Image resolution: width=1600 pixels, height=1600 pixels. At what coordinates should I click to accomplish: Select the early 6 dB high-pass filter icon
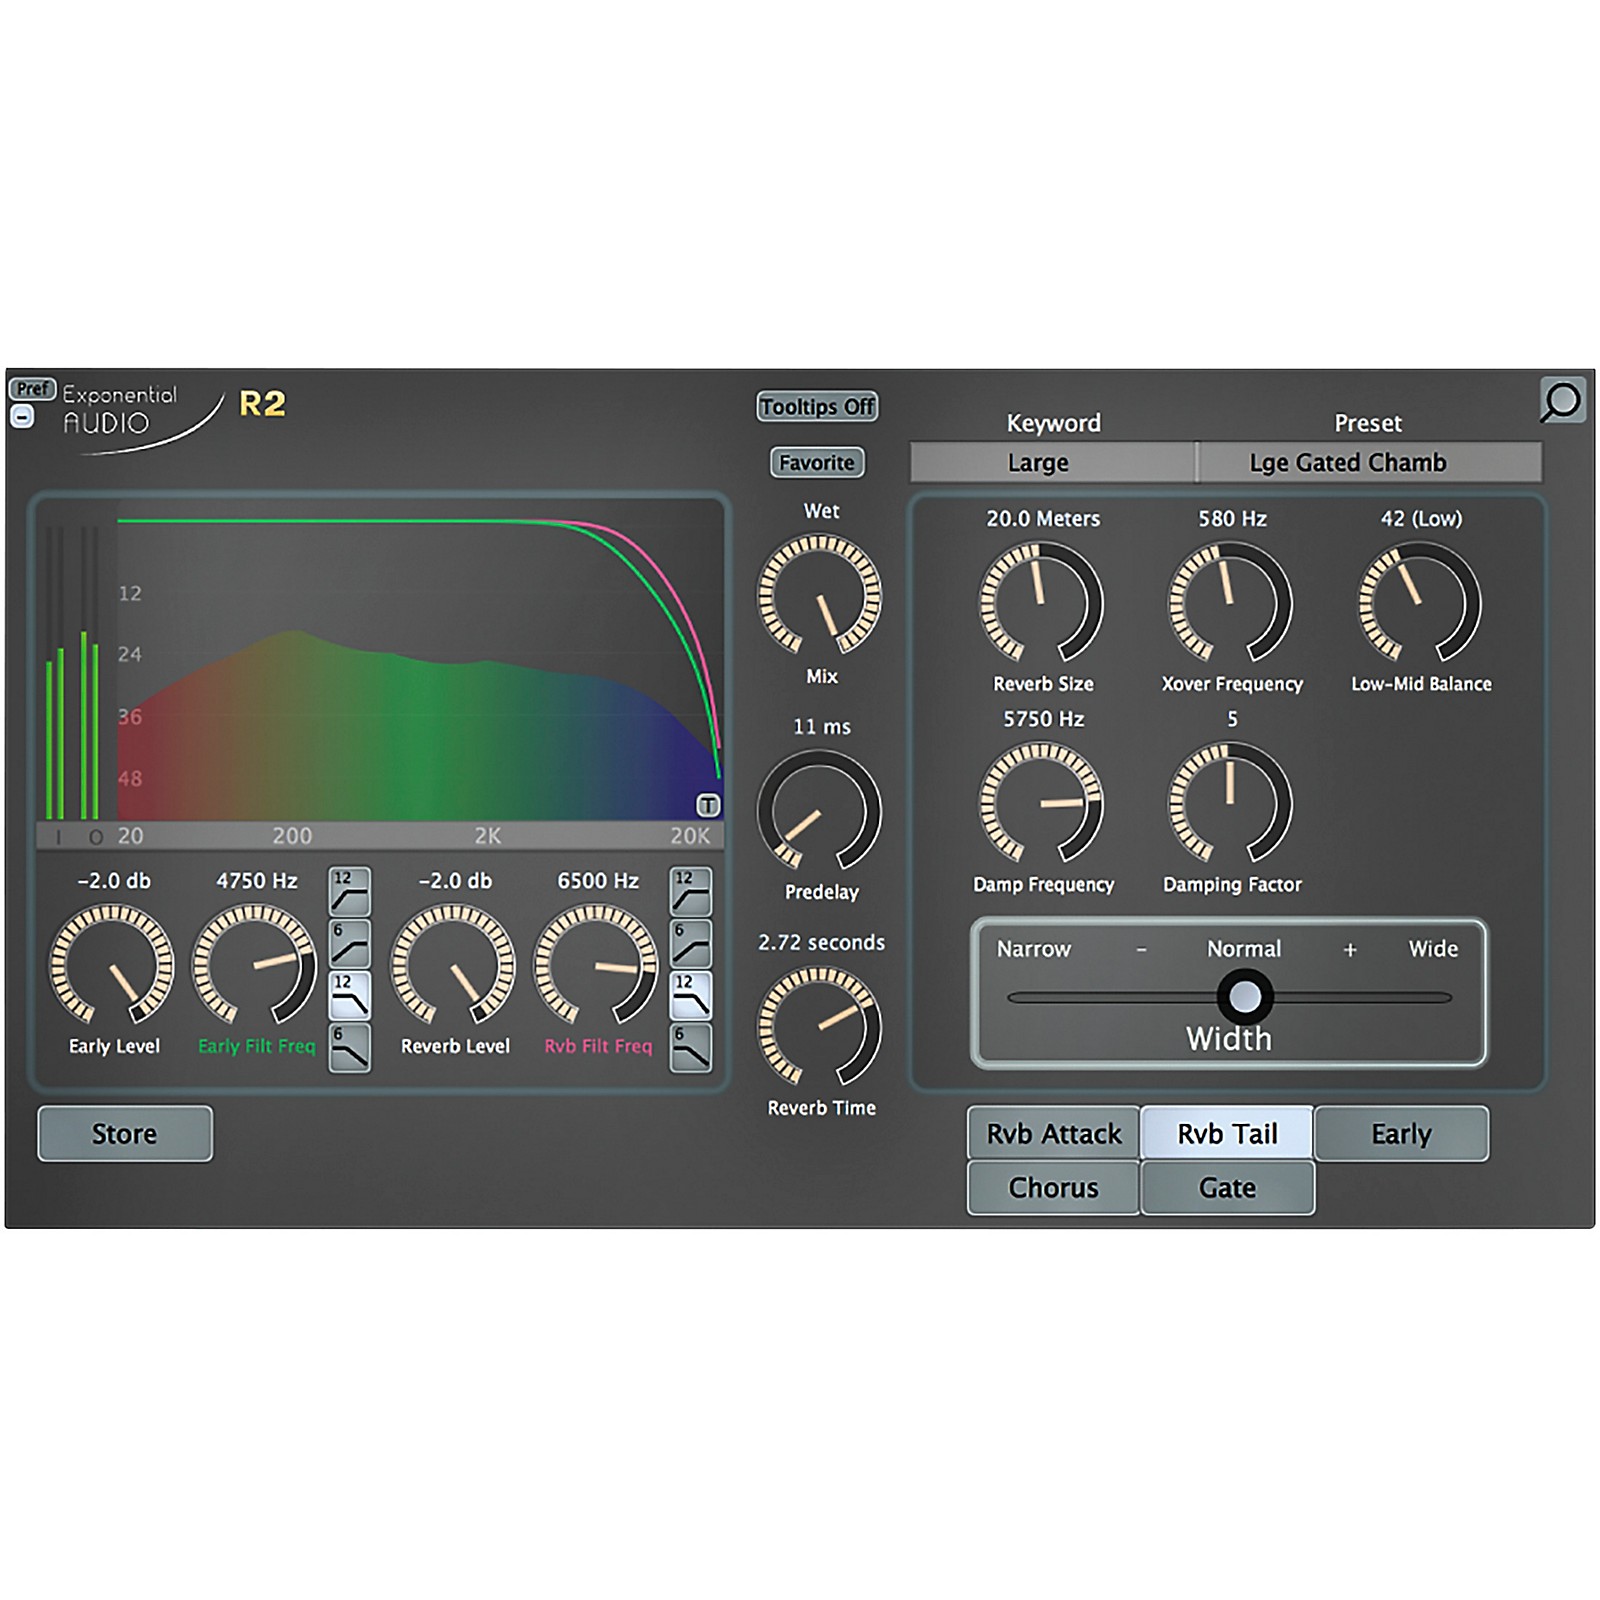click(x=349, y=943)
